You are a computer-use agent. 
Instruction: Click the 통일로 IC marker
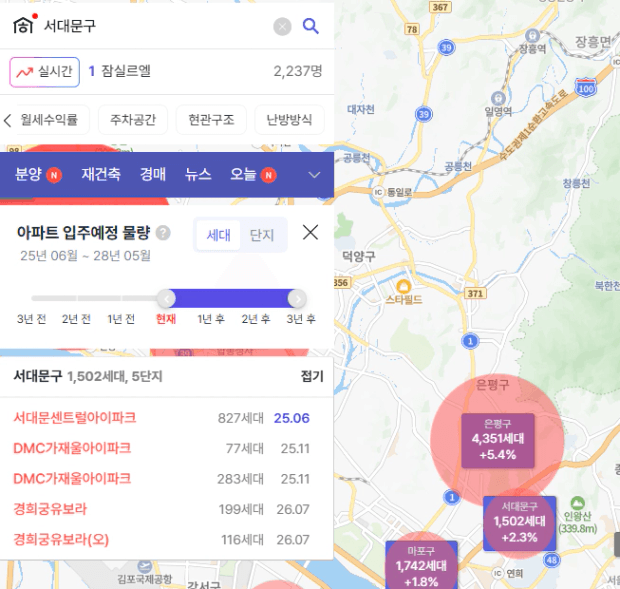[378, 192]
